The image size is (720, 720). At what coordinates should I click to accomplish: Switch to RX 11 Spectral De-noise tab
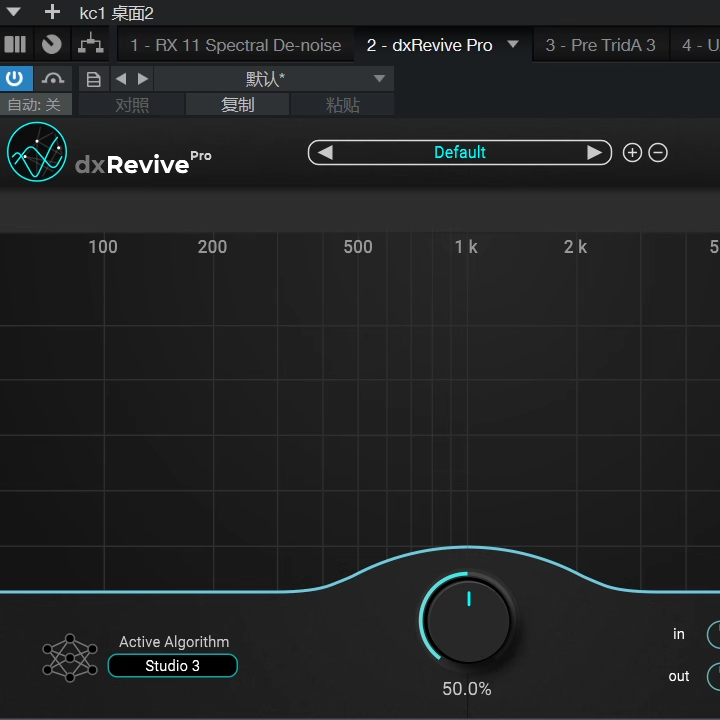coord(236,45)
